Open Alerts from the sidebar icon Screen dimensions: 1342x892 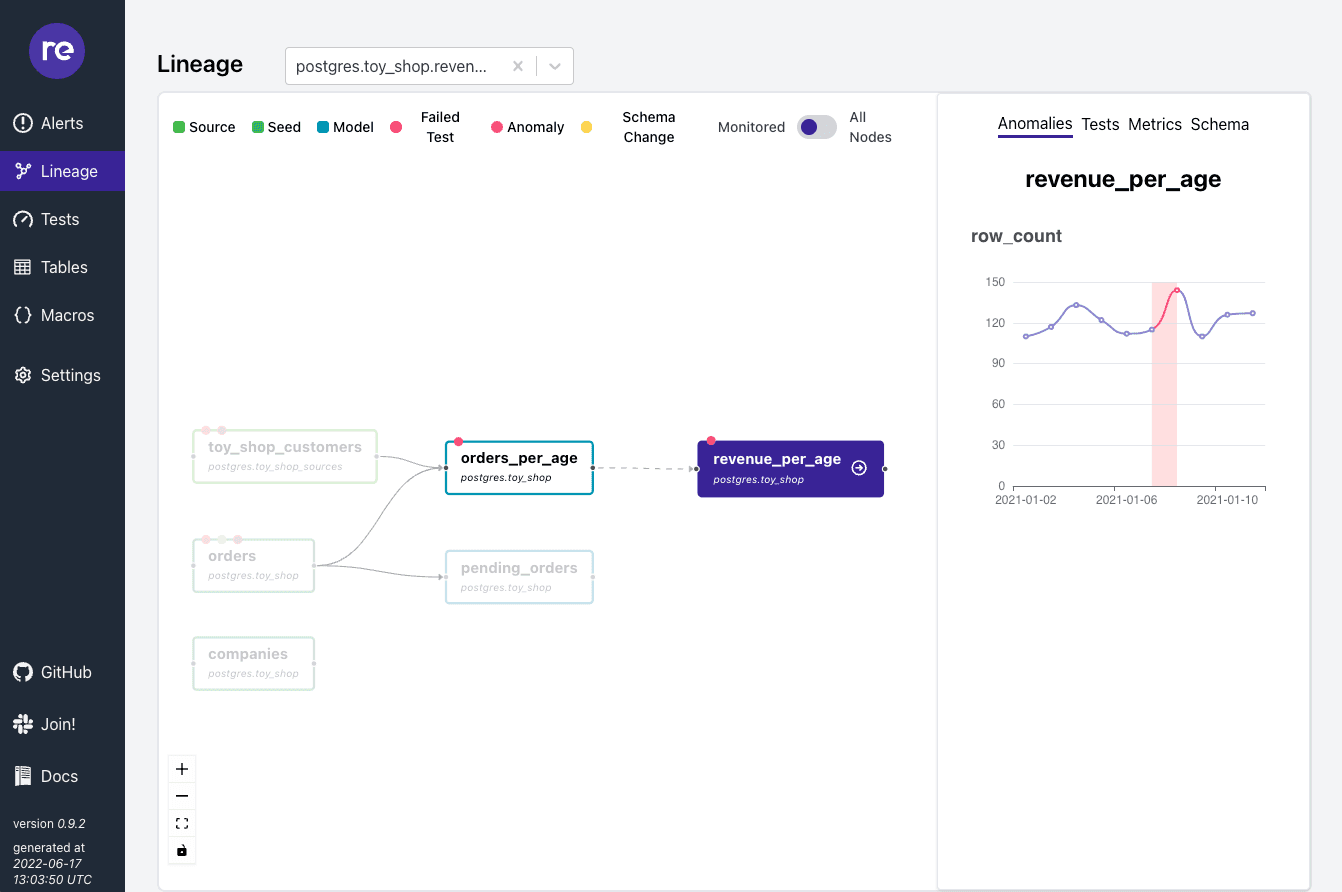pos(23,123)
